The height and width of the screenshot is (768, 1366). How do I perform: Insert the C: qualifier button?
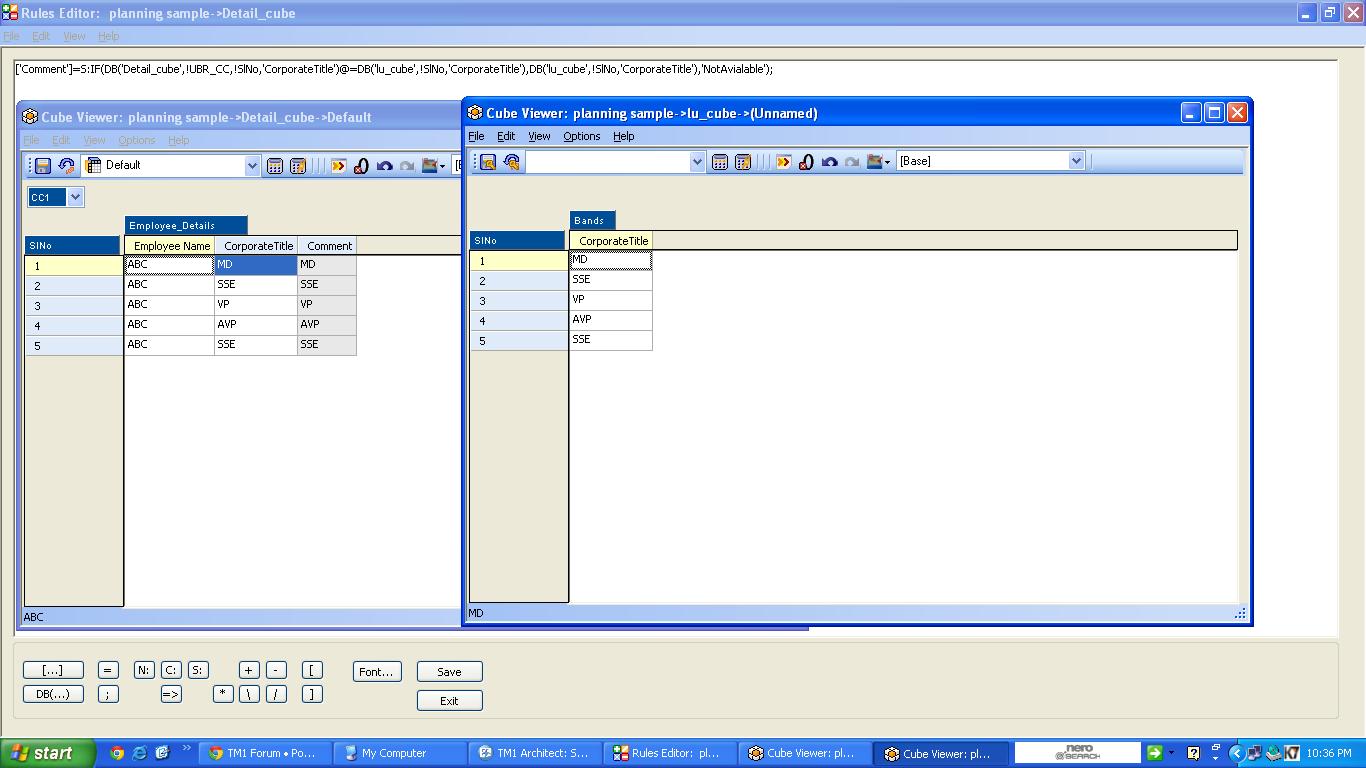(x=171, y=670)
